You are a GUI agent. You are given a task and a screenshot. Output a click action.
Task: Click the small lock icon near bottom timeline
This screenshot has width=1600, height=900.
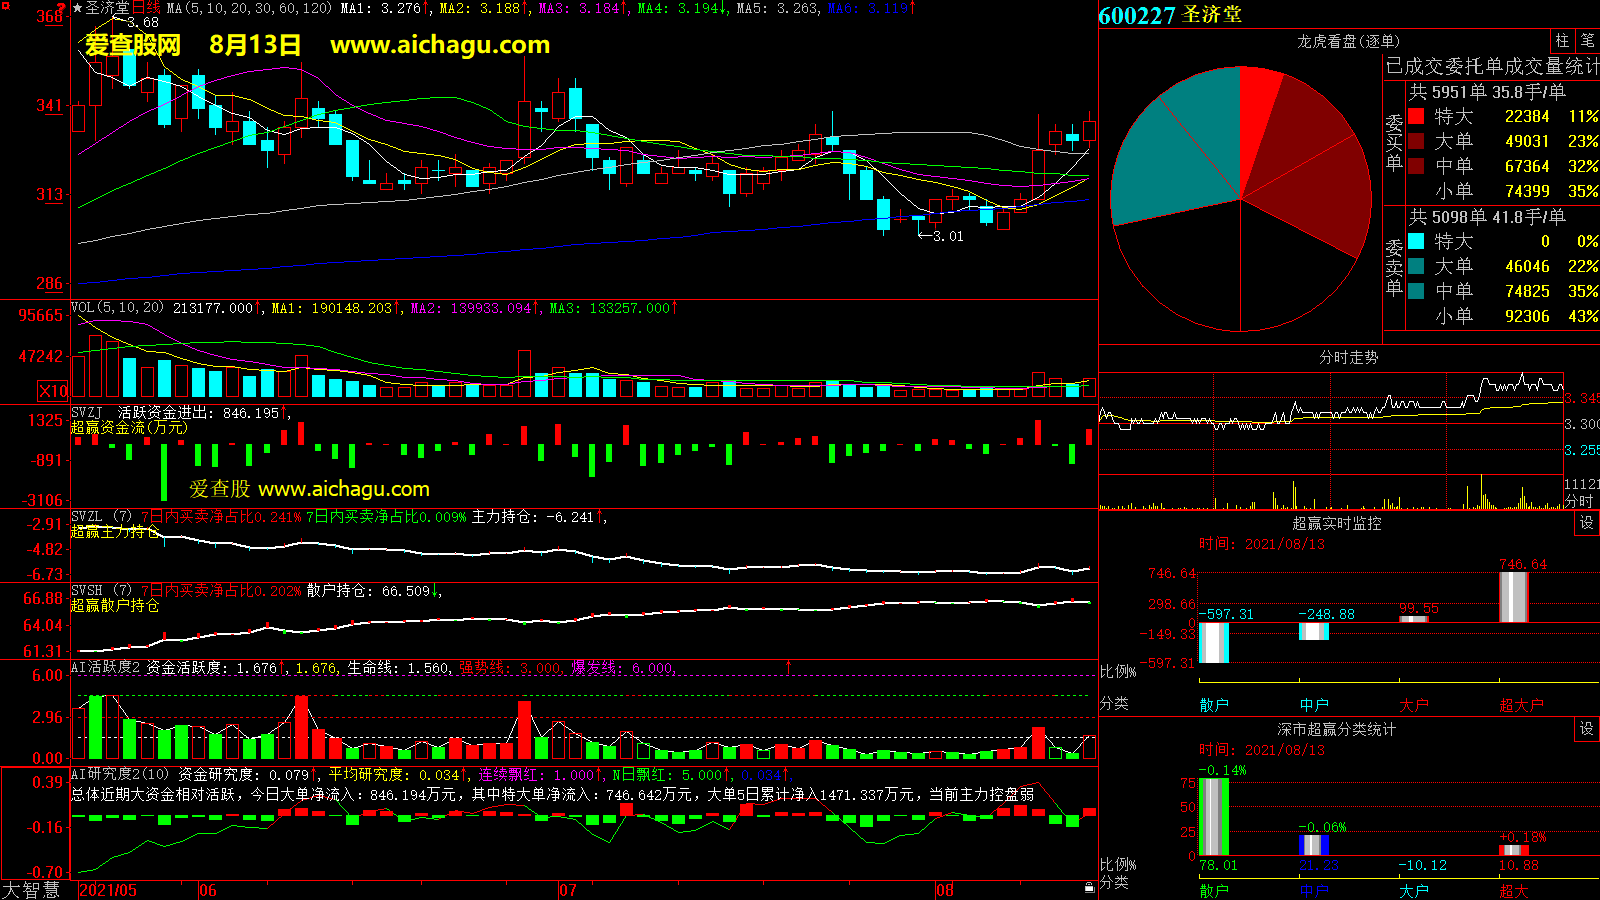(x=1089, y=887)
